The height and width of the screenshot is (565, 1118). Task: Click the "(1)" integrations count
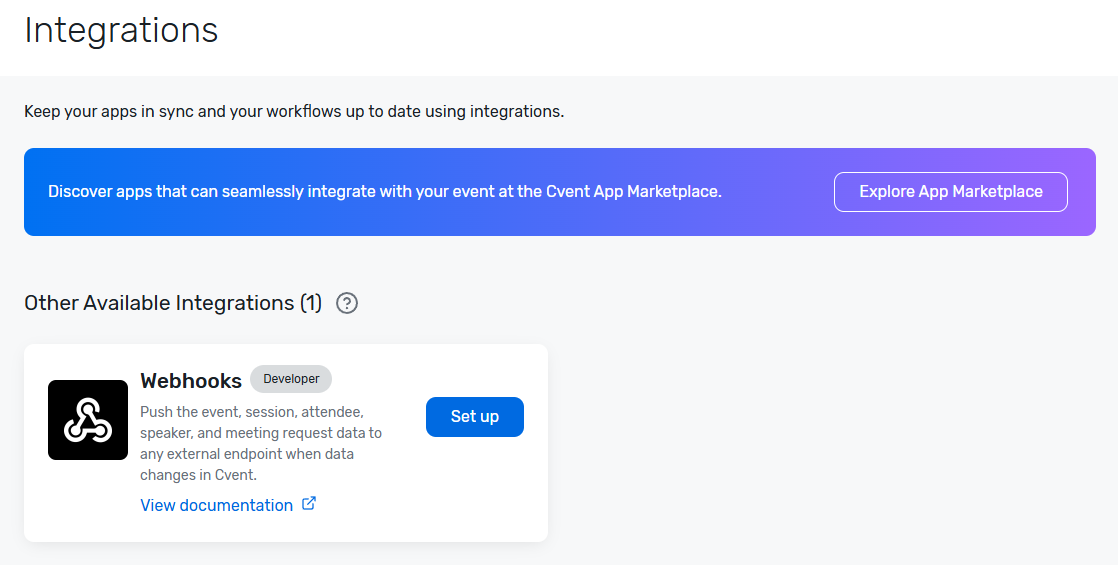click(310, 303)
